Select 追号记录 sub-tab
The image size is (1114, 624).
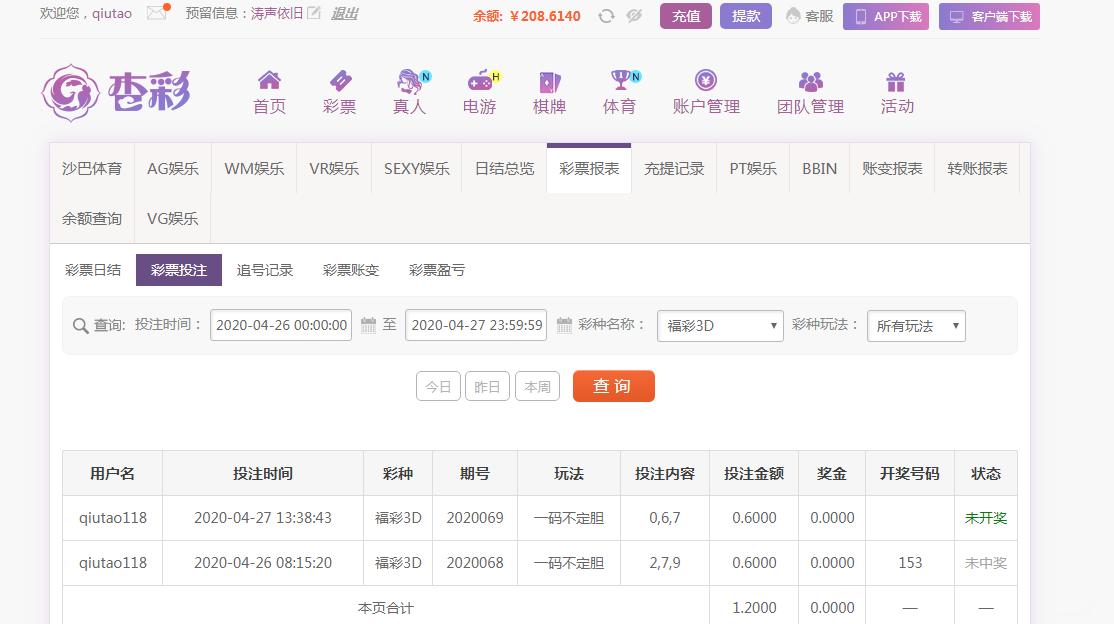click(x=265, y=270)
